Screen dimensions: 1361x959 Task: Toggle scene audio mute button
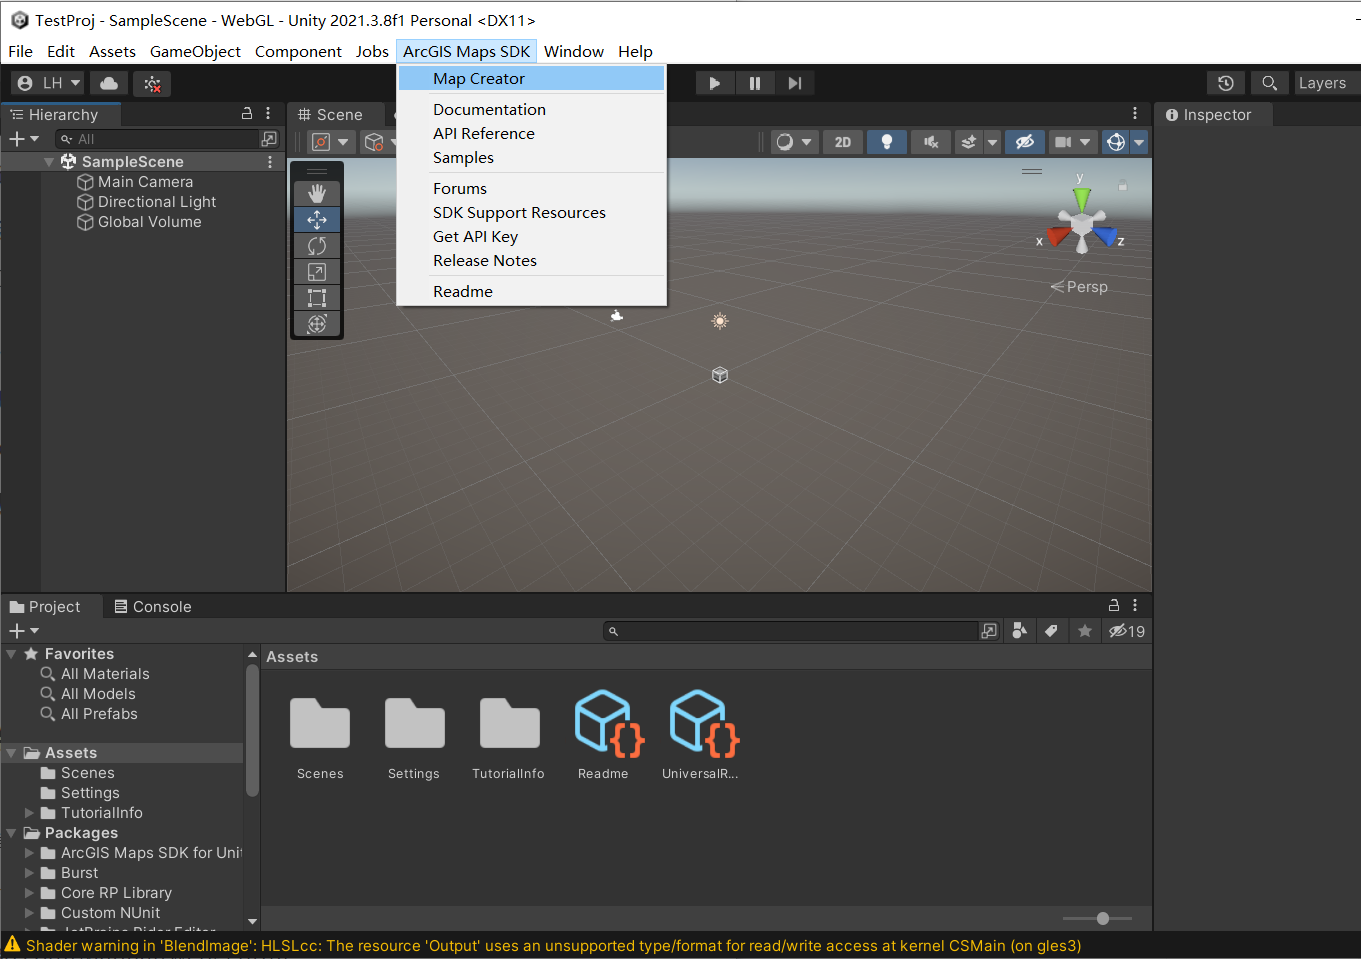coord(931,142)
